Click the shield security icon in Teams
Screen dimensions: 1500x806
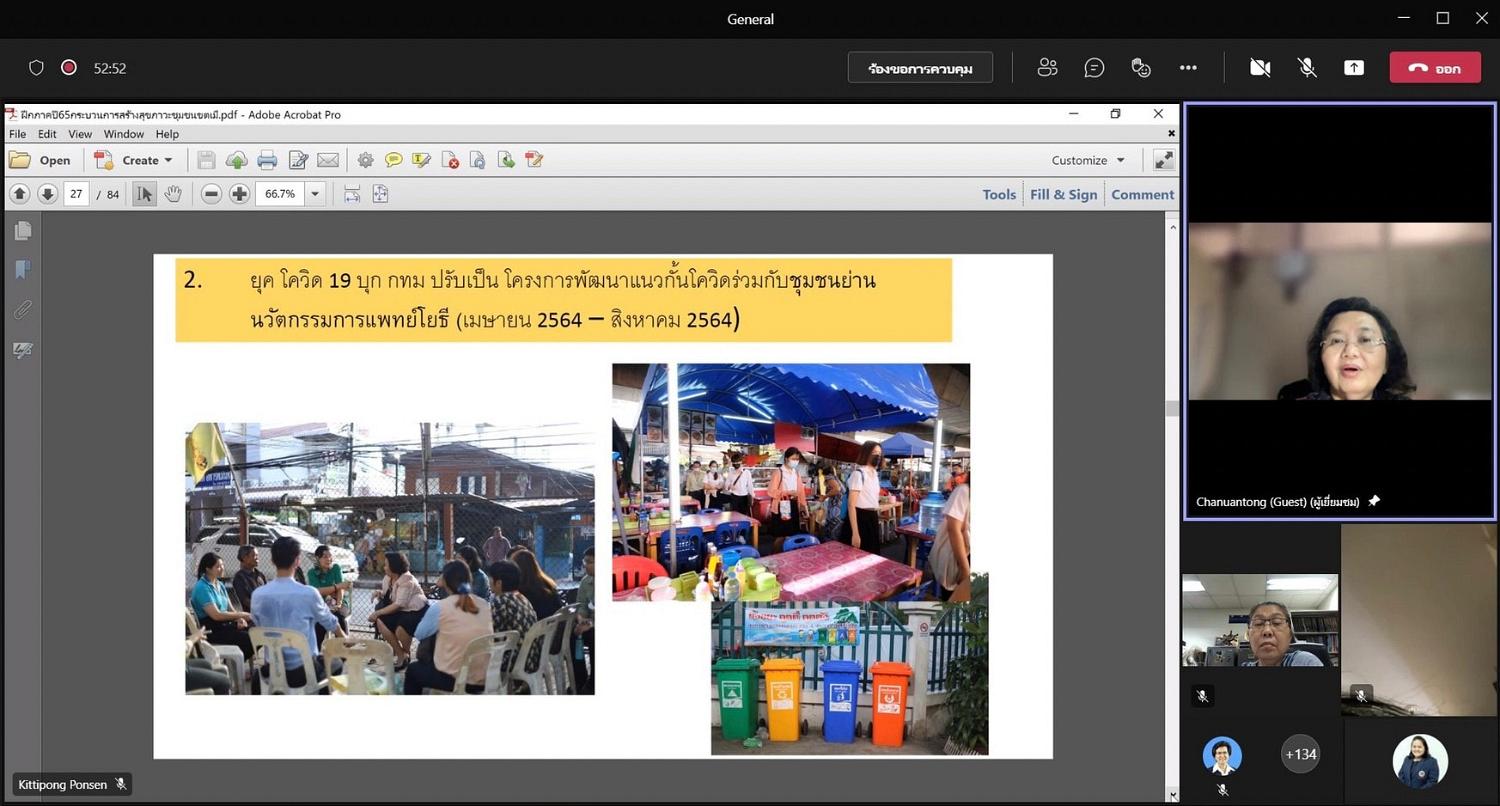tap(36, 68)
